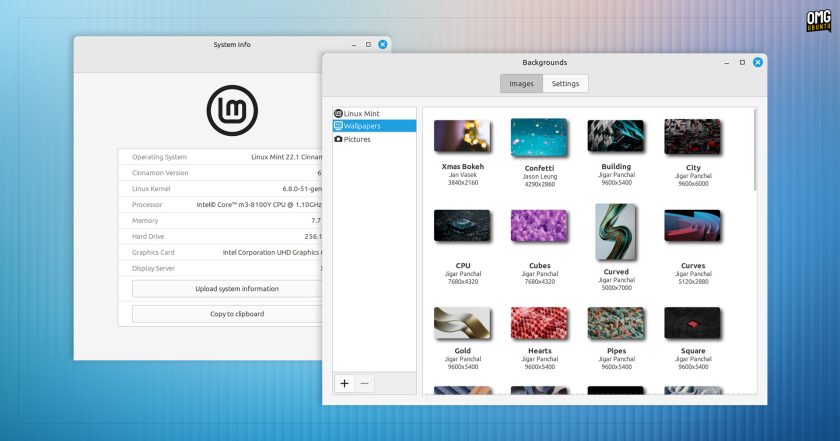Click the Display Server row label
Image resolution: width=840 pixels, height=441 pixels.
(153, 268)
